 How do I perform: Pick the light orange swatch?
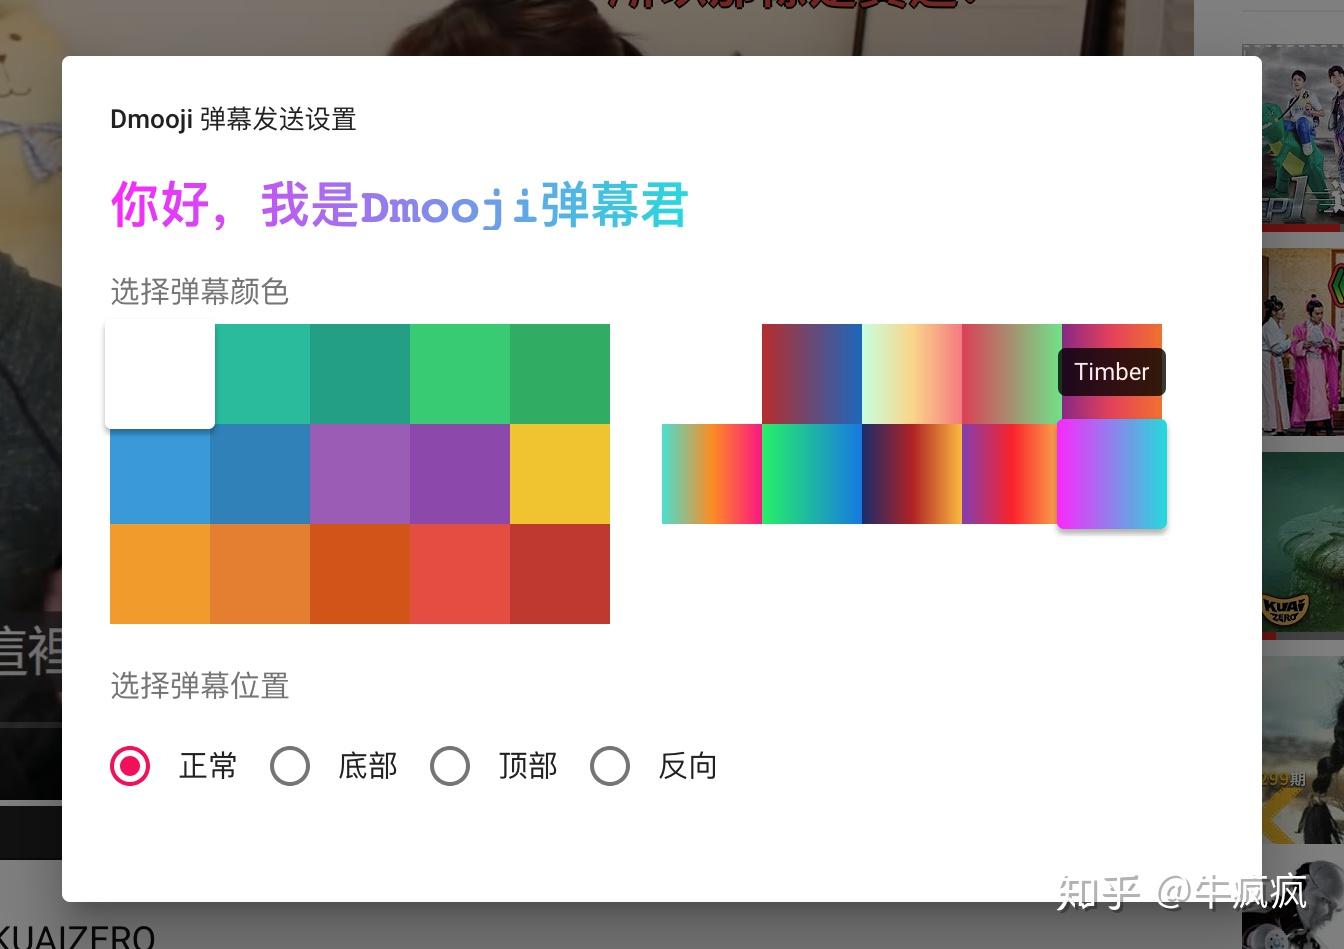160,574
